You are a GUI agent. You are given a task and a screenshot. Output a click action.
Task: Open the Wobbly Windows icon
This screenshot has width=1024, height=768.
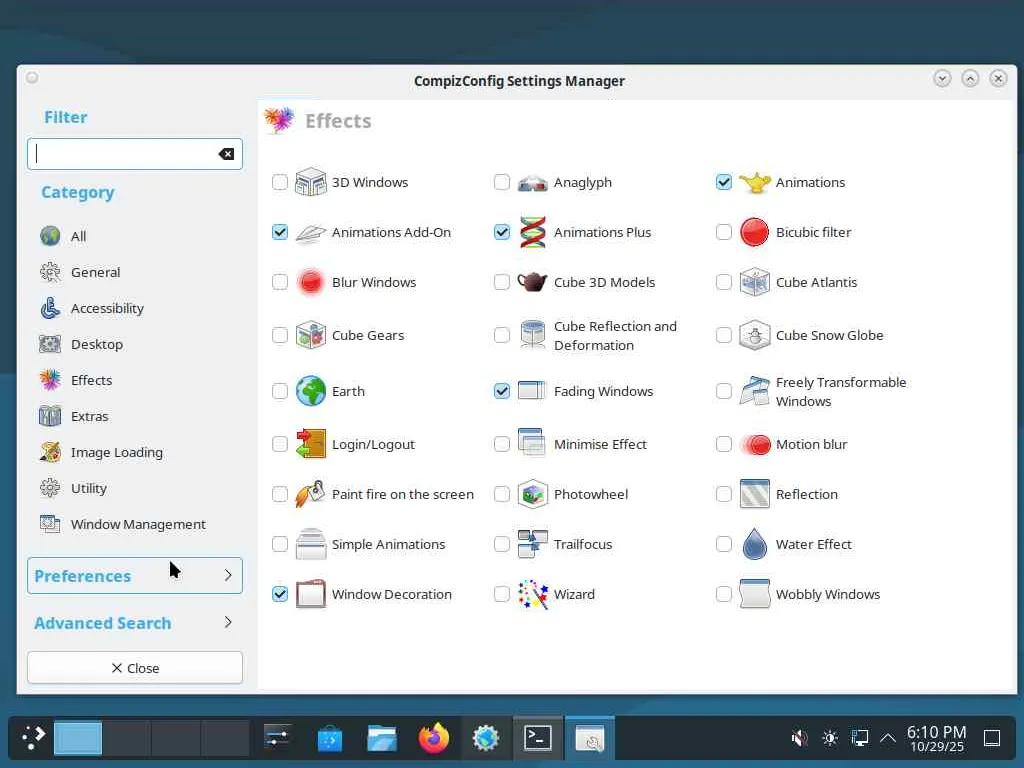pyautogui.click(x=754, y=594)
